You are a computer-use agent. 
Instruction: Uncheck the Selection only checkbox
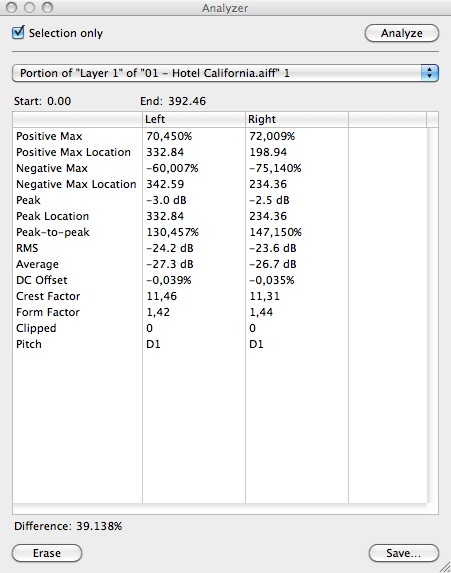[x=18, y=33]
